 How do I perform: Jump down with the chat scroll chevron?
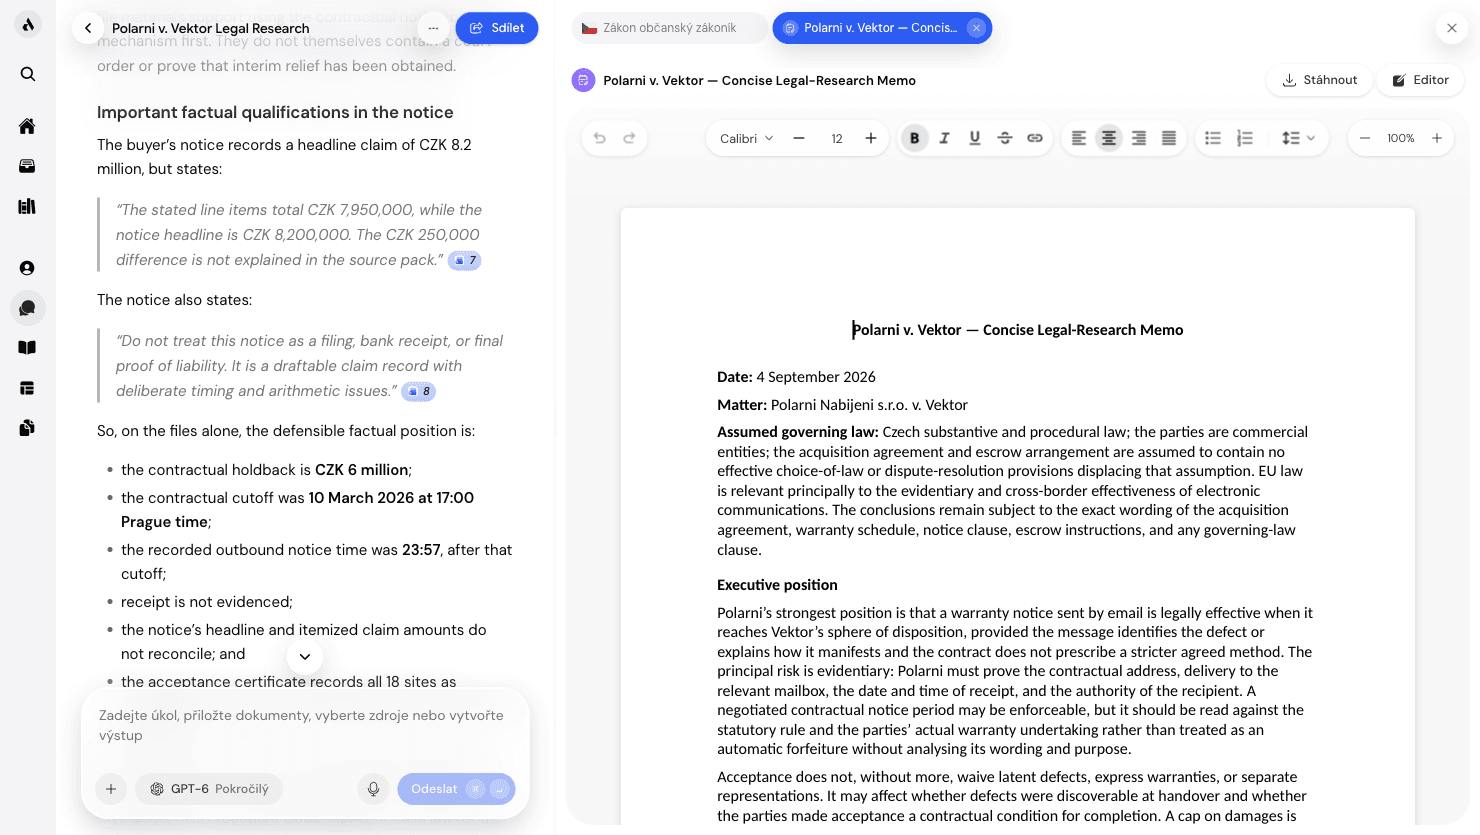(x=305, y=657)
